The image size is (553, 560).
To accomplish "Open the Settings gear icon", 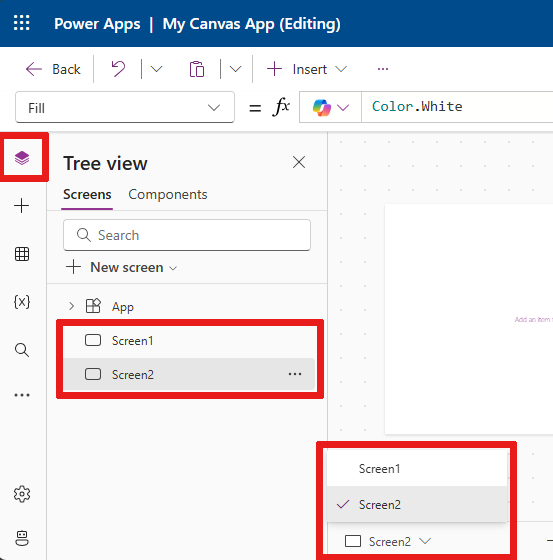I will click(x=22, y=494).
